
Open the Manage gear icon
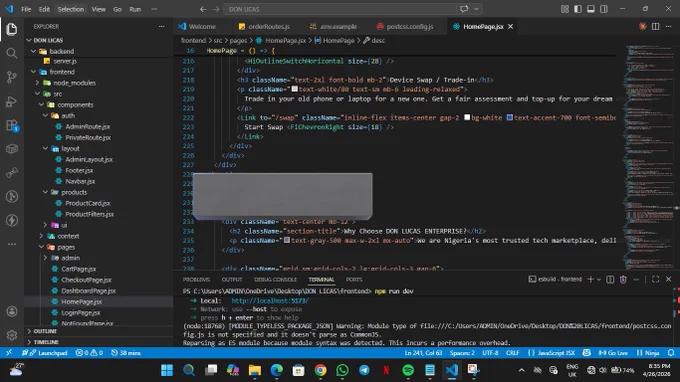click(12, 335)
